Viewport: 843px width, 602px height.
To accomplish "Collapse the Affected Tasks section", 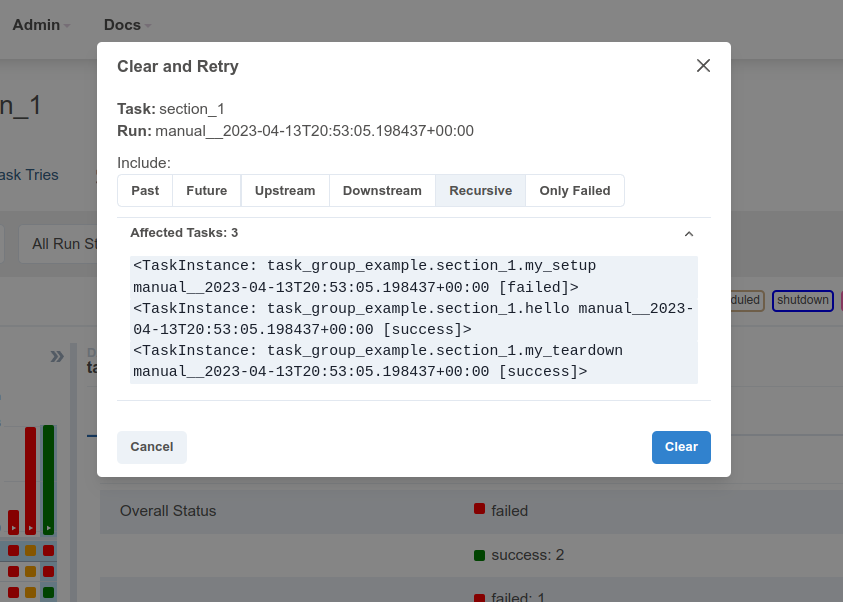I will pyautogui.click(x=689, y=234).
